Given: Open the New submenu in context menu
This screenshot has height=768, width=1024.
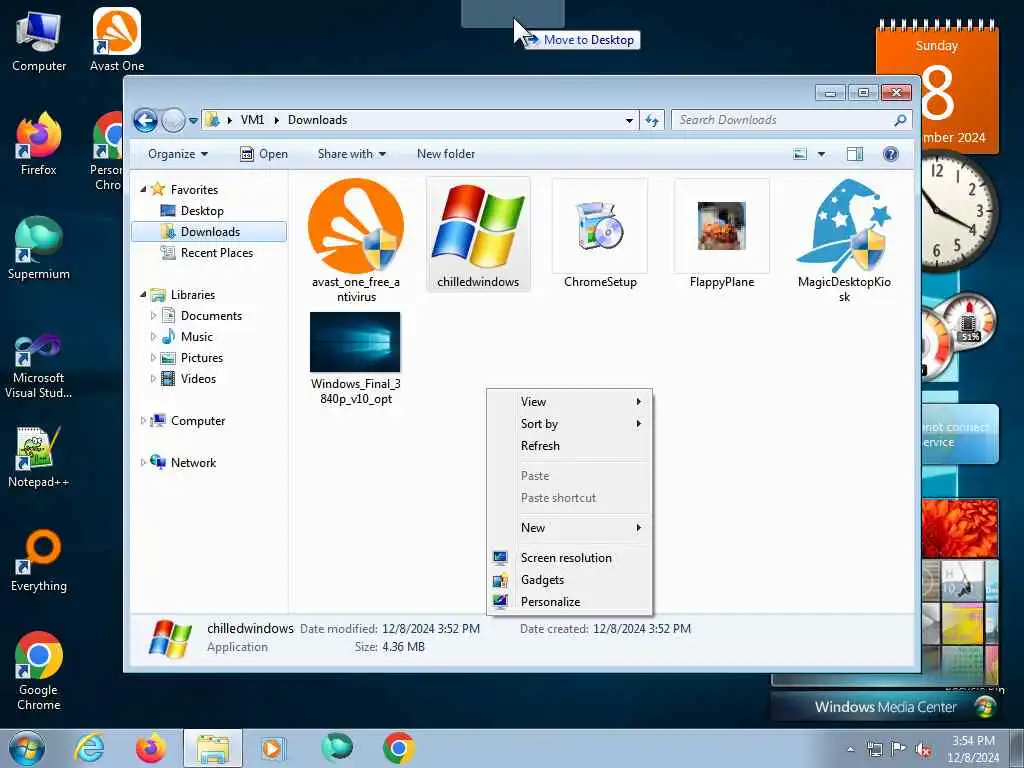Looking at the screenshot, I should click(569, 528).
